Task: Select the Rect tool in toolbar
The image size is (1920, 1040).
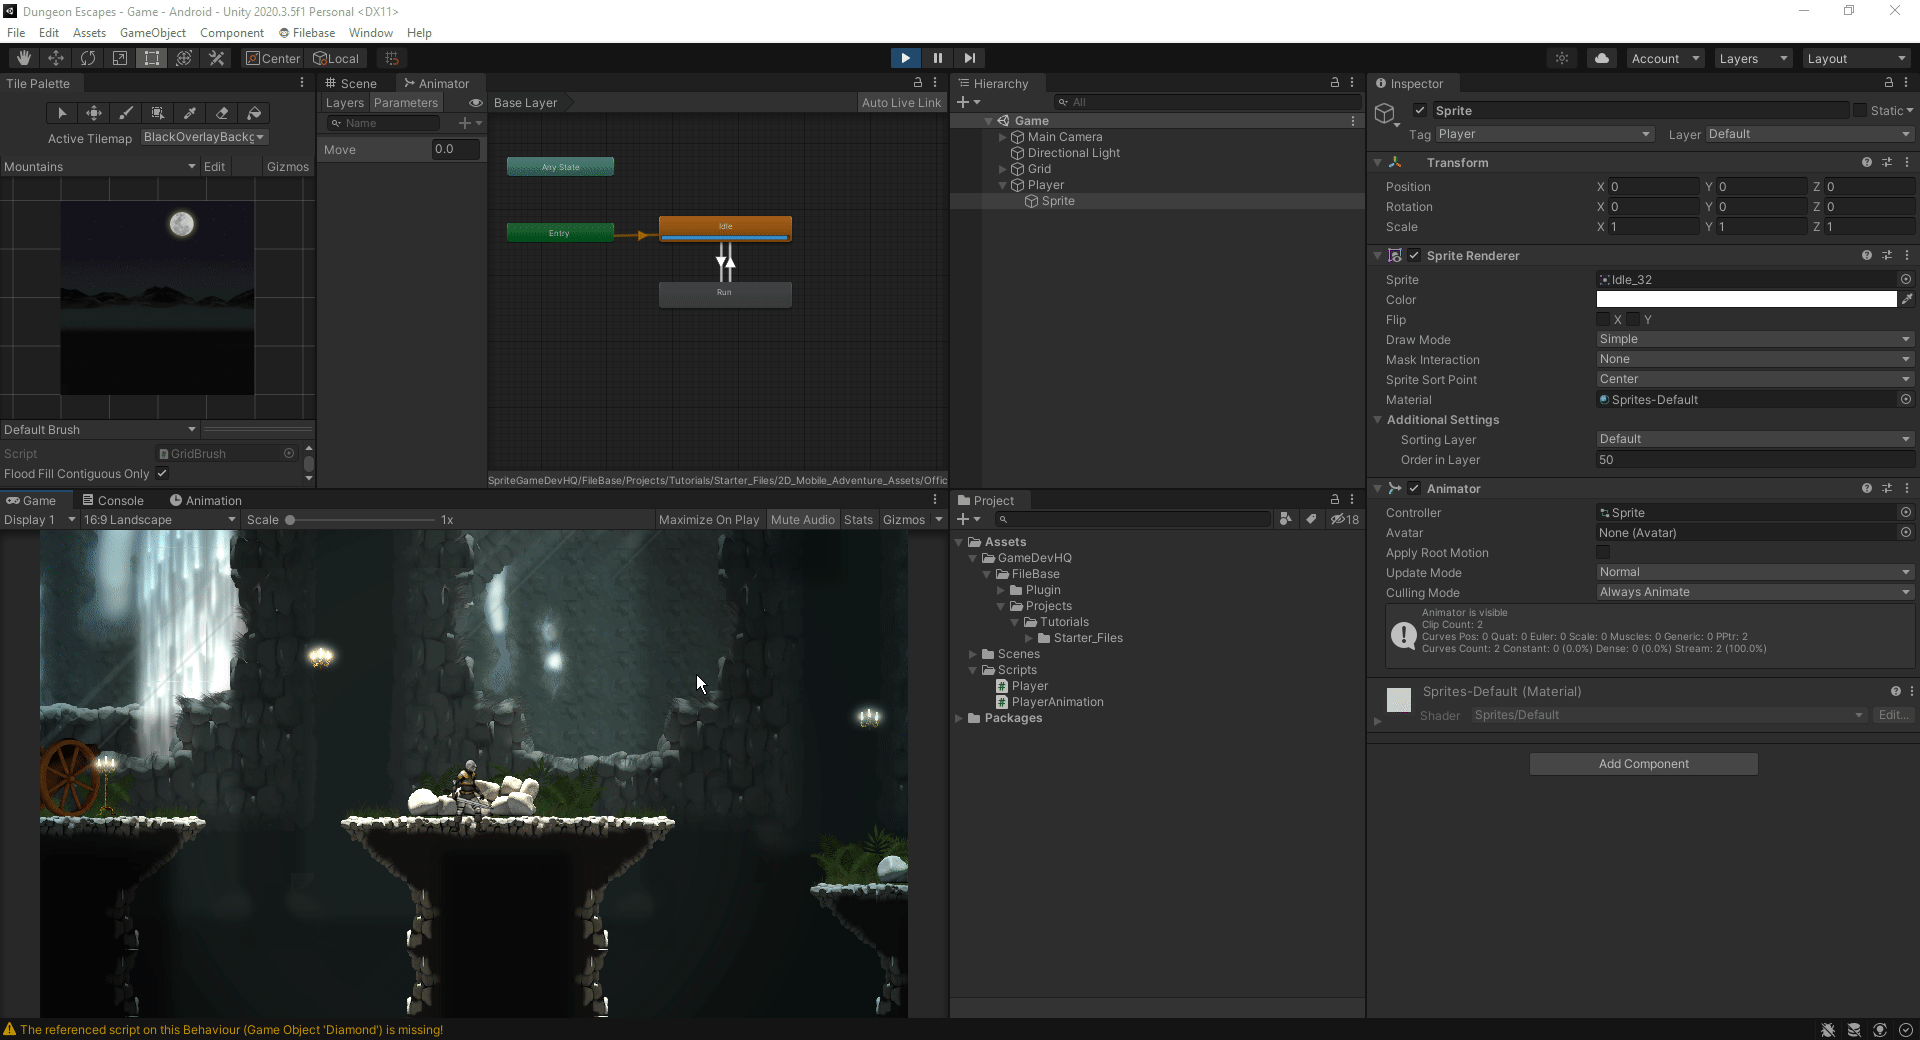Action: pyautogui.click(x=152, y=58)
